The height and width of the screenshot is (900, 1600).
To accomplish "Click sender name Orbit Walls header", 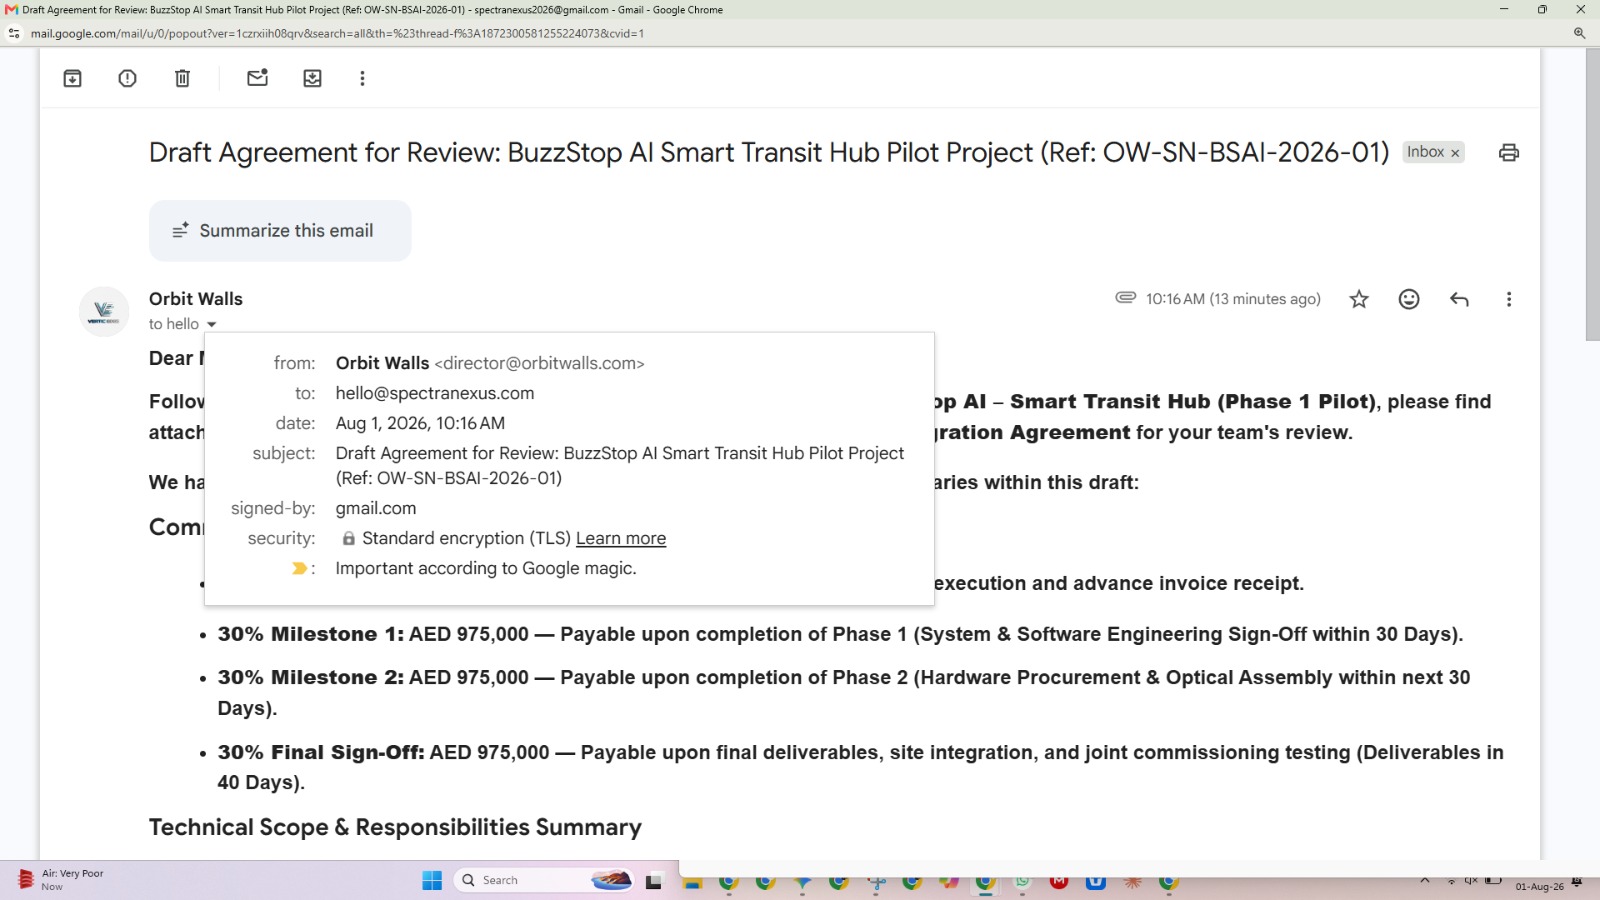I will (x=196, y=299).
